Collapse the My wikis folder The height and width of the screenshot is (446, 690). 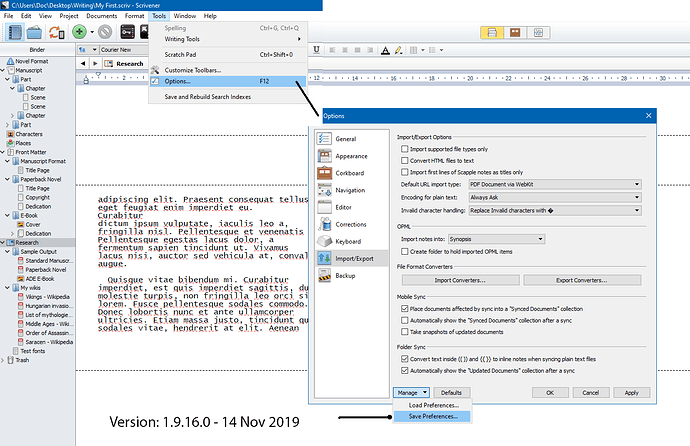(x=7, y=288)
